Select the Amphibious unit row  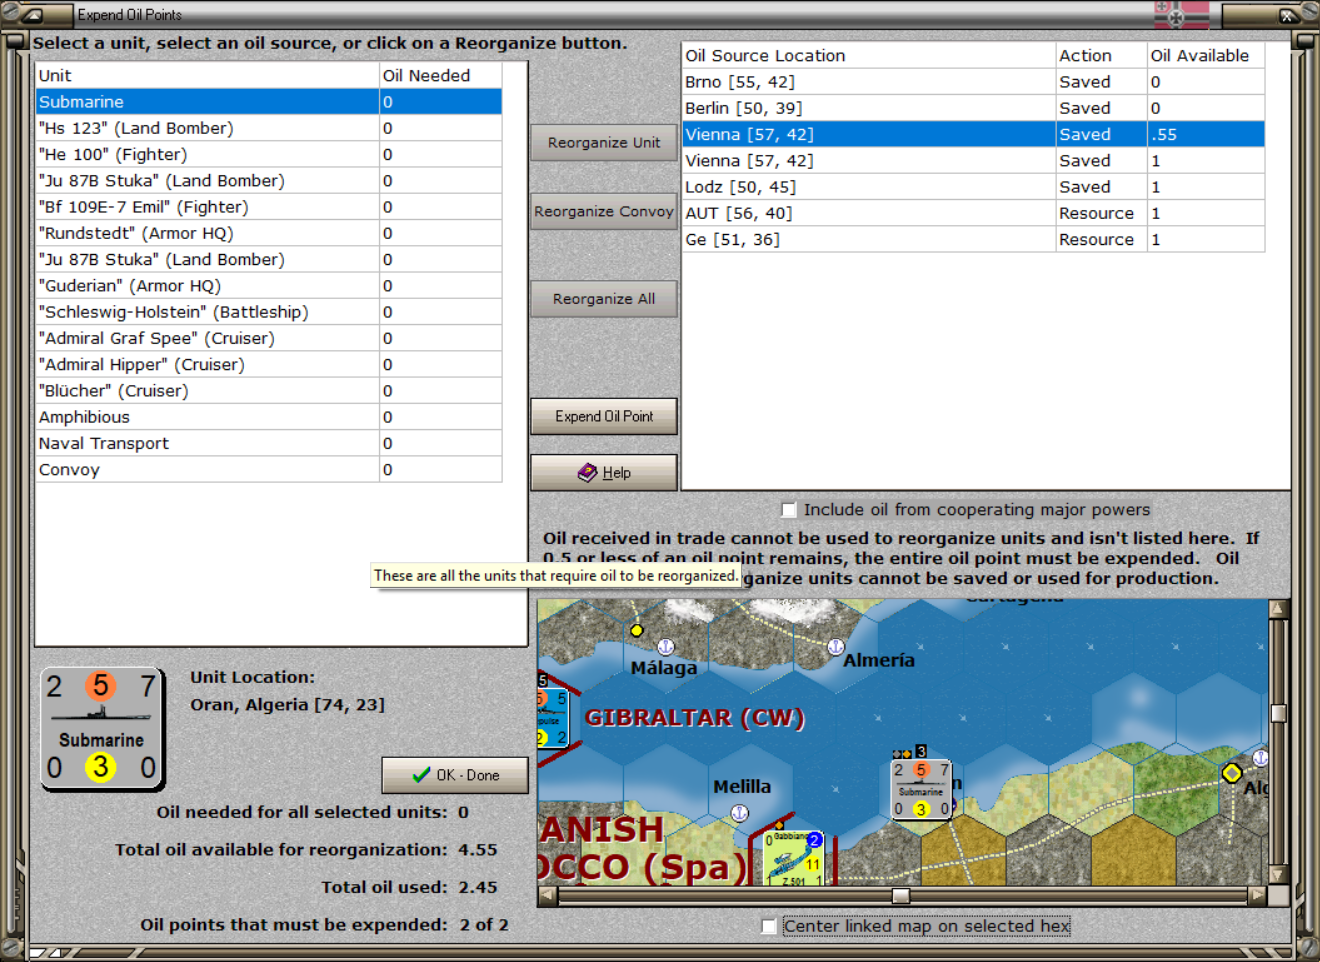click(268, 417)
